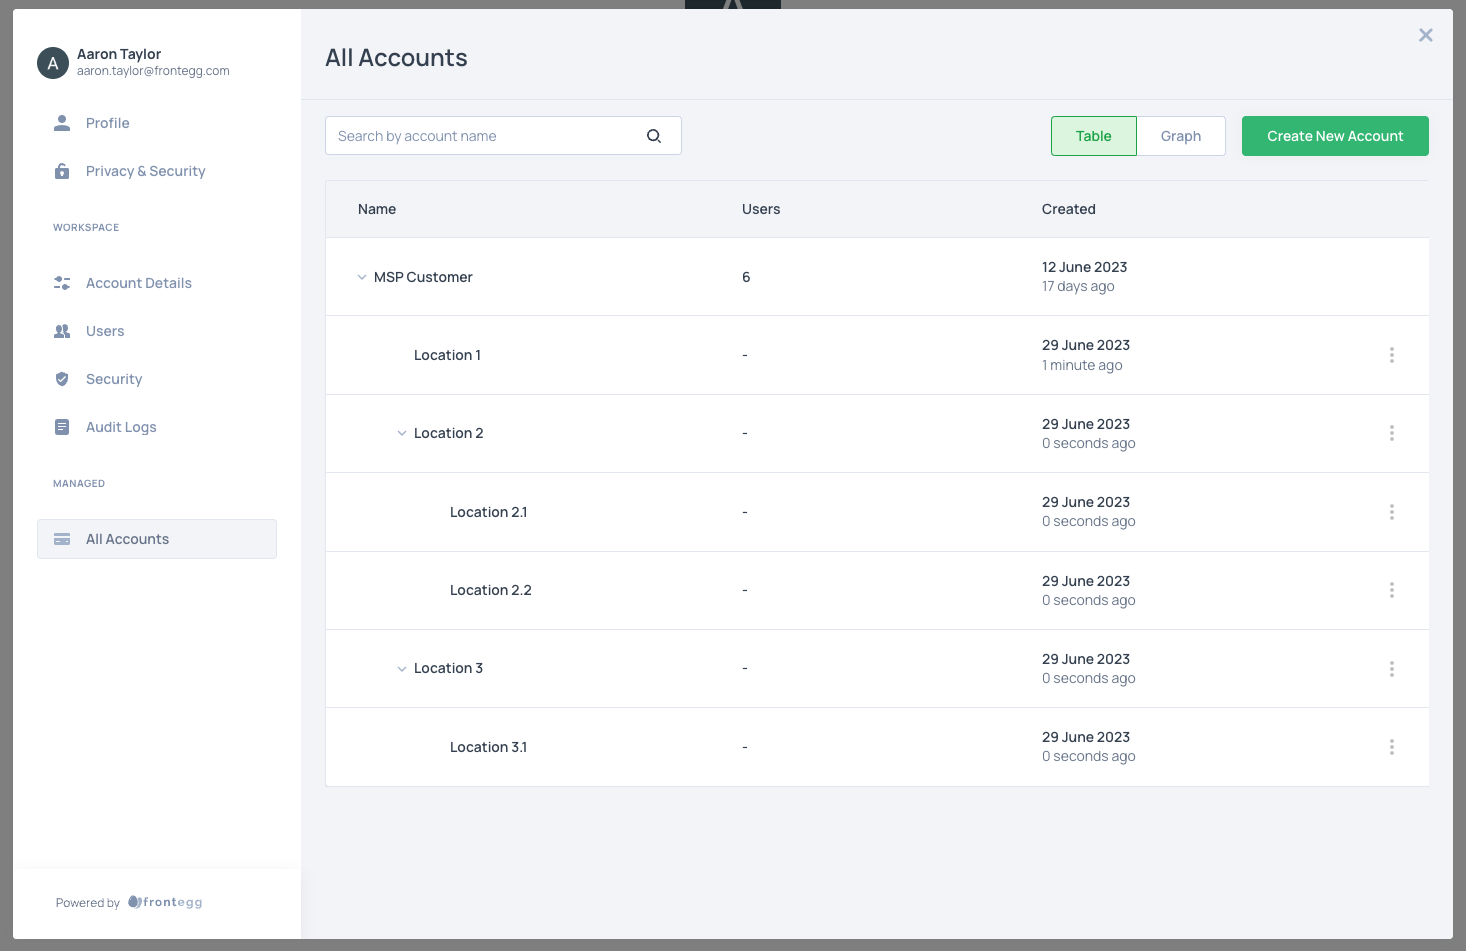The height and width of the screenshot is (951, 1466).
Task: Click Aaron Taylor's avatar icon
Action: pyautogui.click(x=53, y=63)
